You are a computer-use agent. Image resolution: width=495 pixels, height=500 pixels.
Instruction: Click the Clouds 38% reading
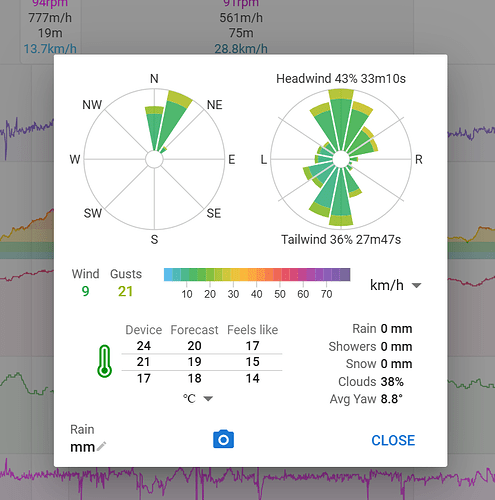coord(371,381)
